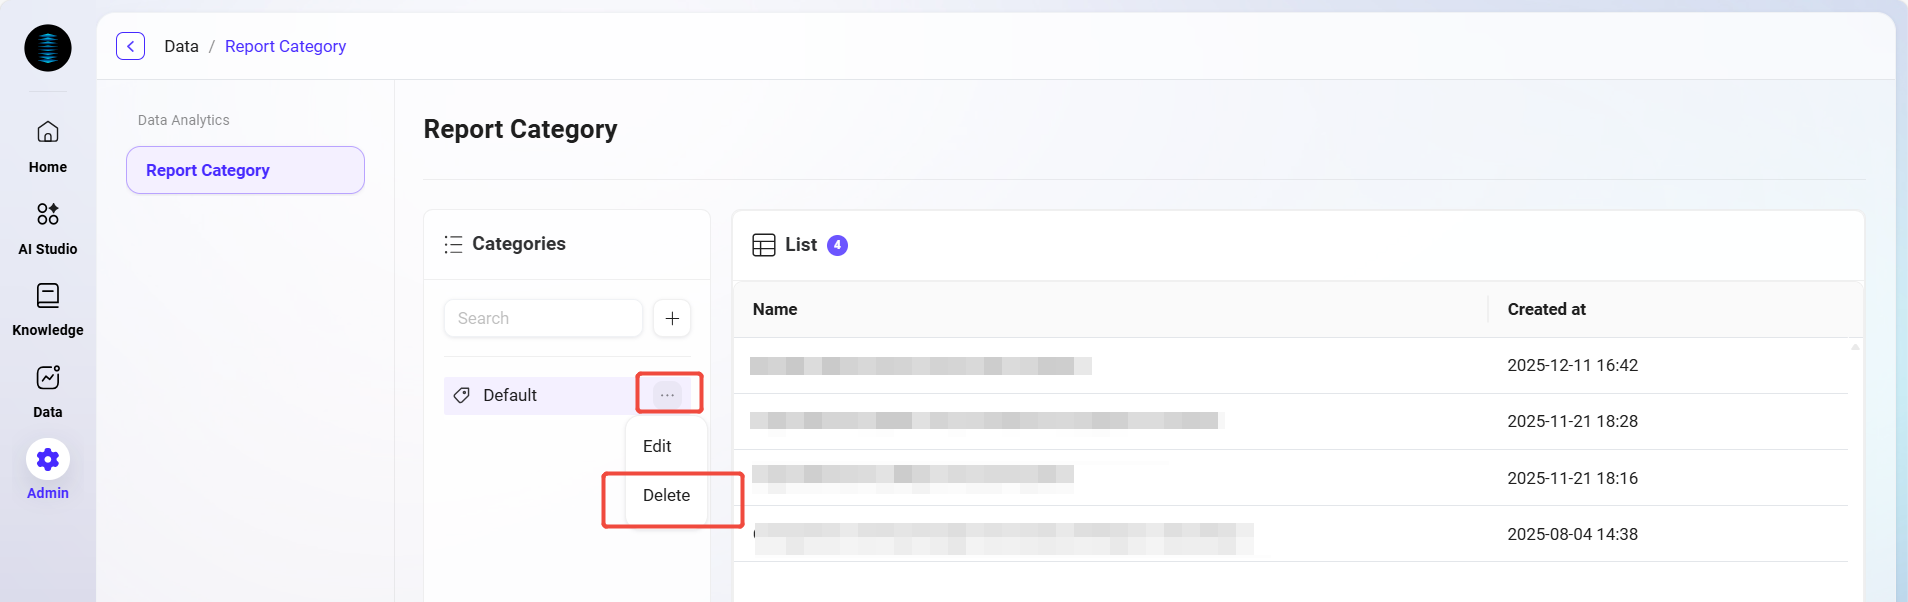Choose Edit from the category menu
Viewport: 1908px width, 602px height.
(657, 446)
